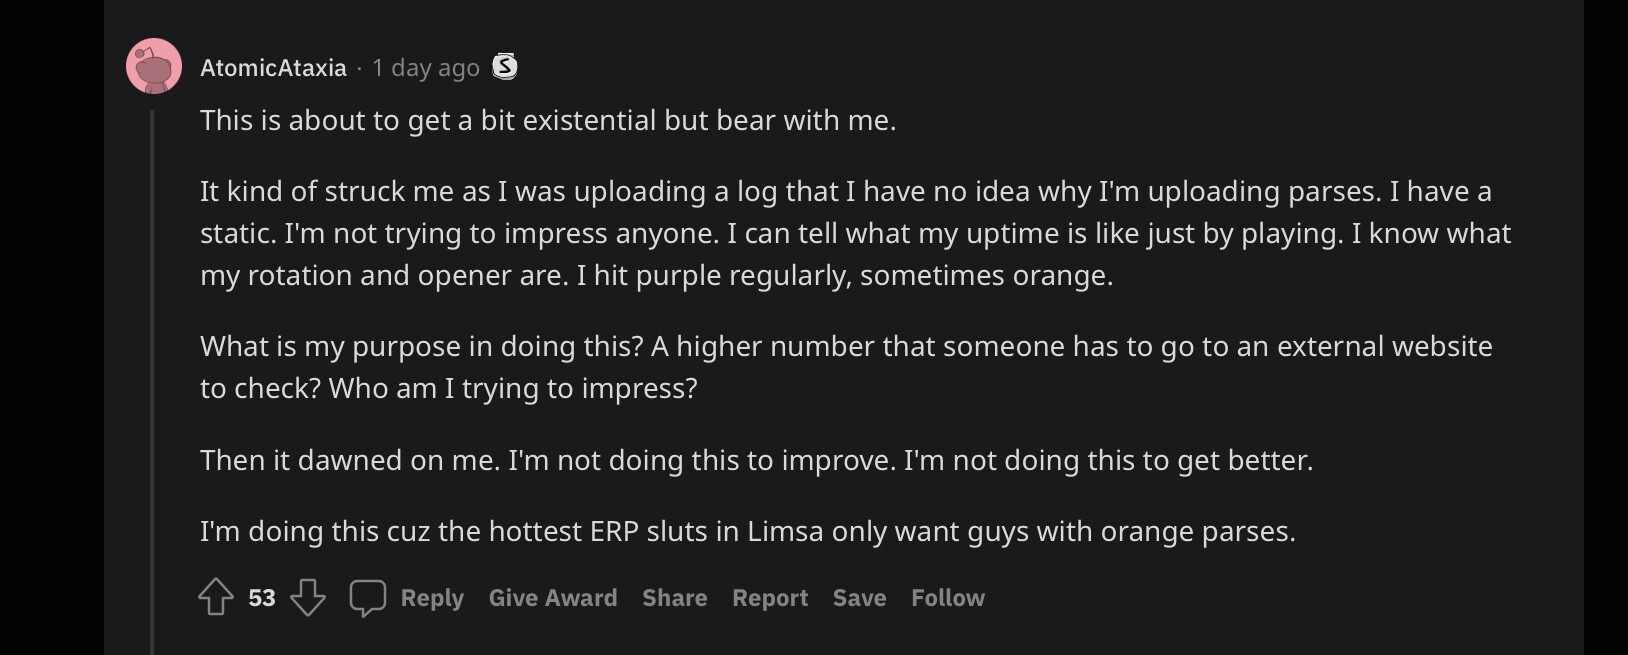Image resolution: width=1628 pixels, height=655 pixels.
Task: Click the speech bubble reply icon
Action: 368,598
